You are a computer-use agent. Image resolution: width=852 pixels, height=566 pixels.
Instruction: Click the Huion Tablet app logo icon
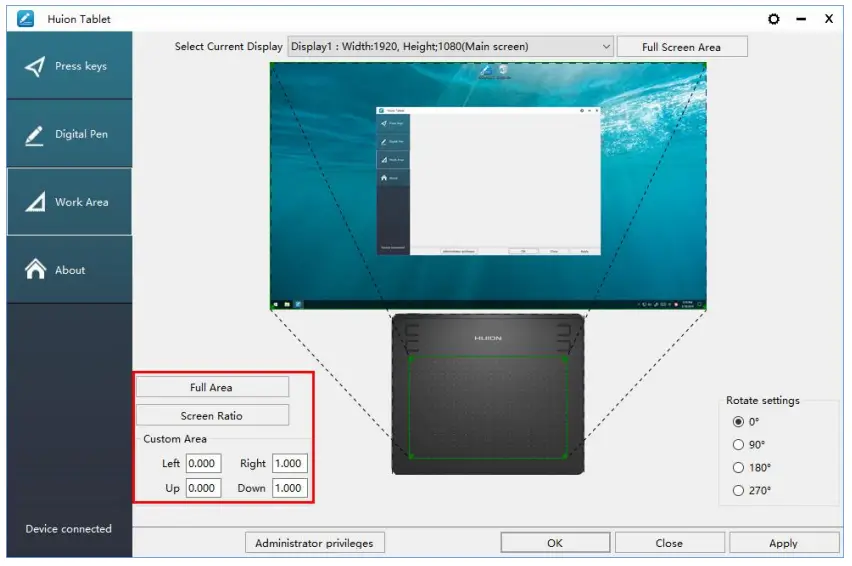[25, 18]
